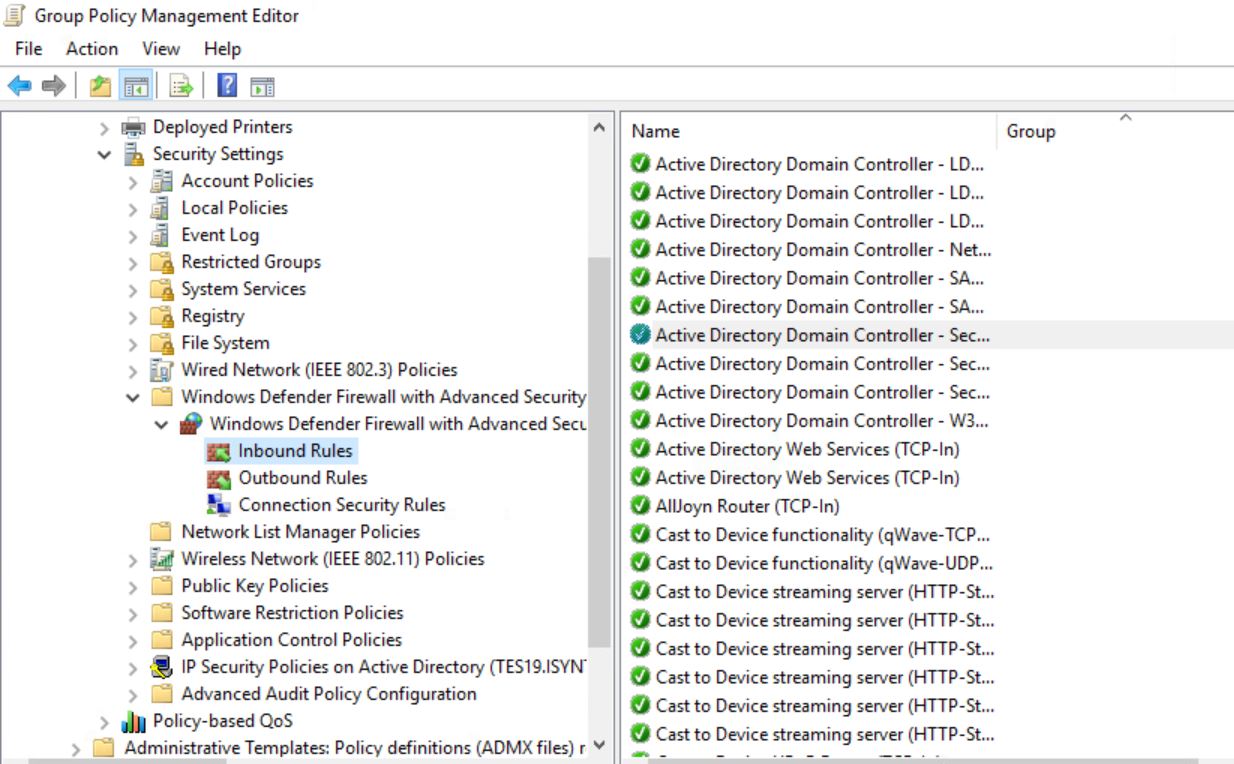Open the File menu

pos(27,48)
